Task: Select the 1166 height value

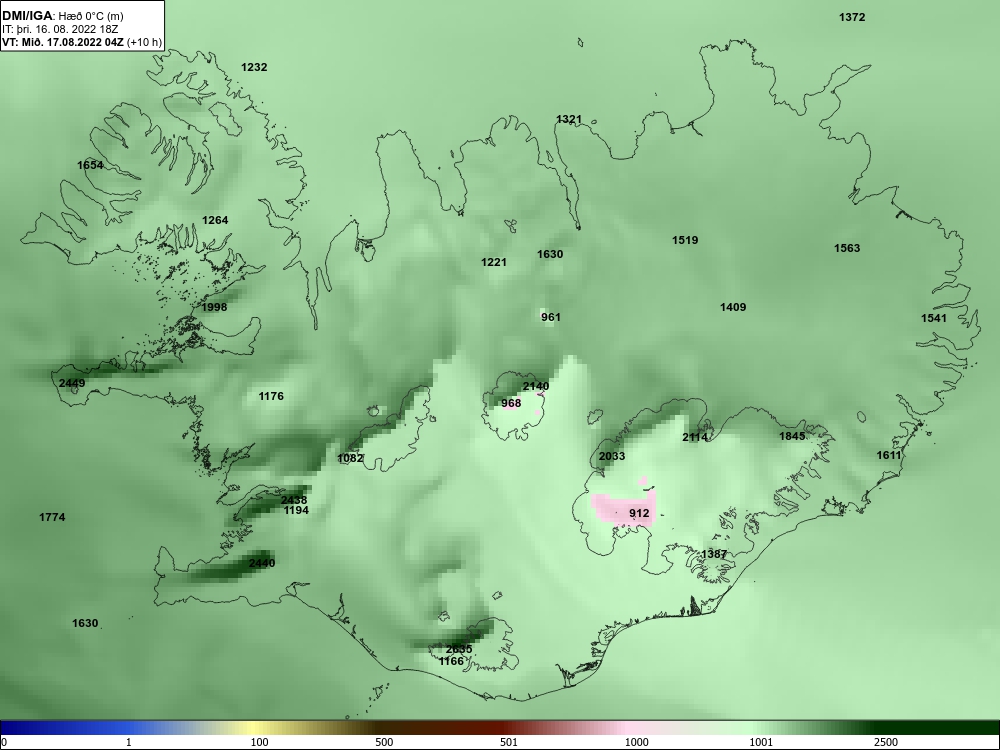Action: pos(452,661)
